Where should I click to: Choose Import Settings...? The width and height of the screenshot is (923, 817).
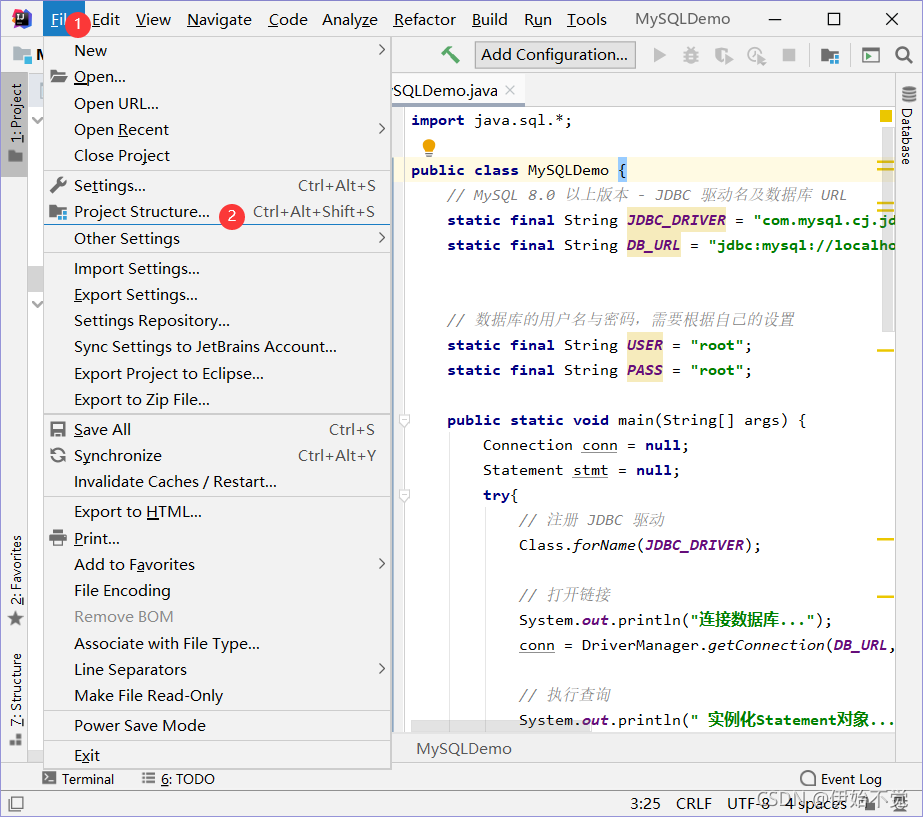pos(217,268)
